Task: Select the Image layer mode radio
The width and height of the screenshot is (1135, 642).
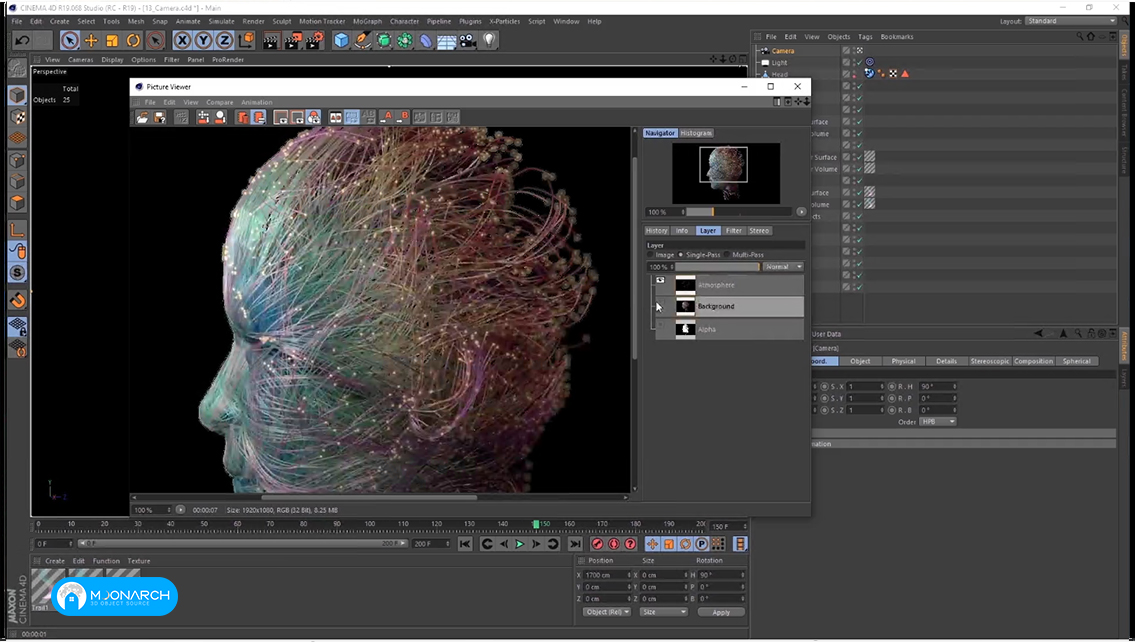Action: point(650,255)
